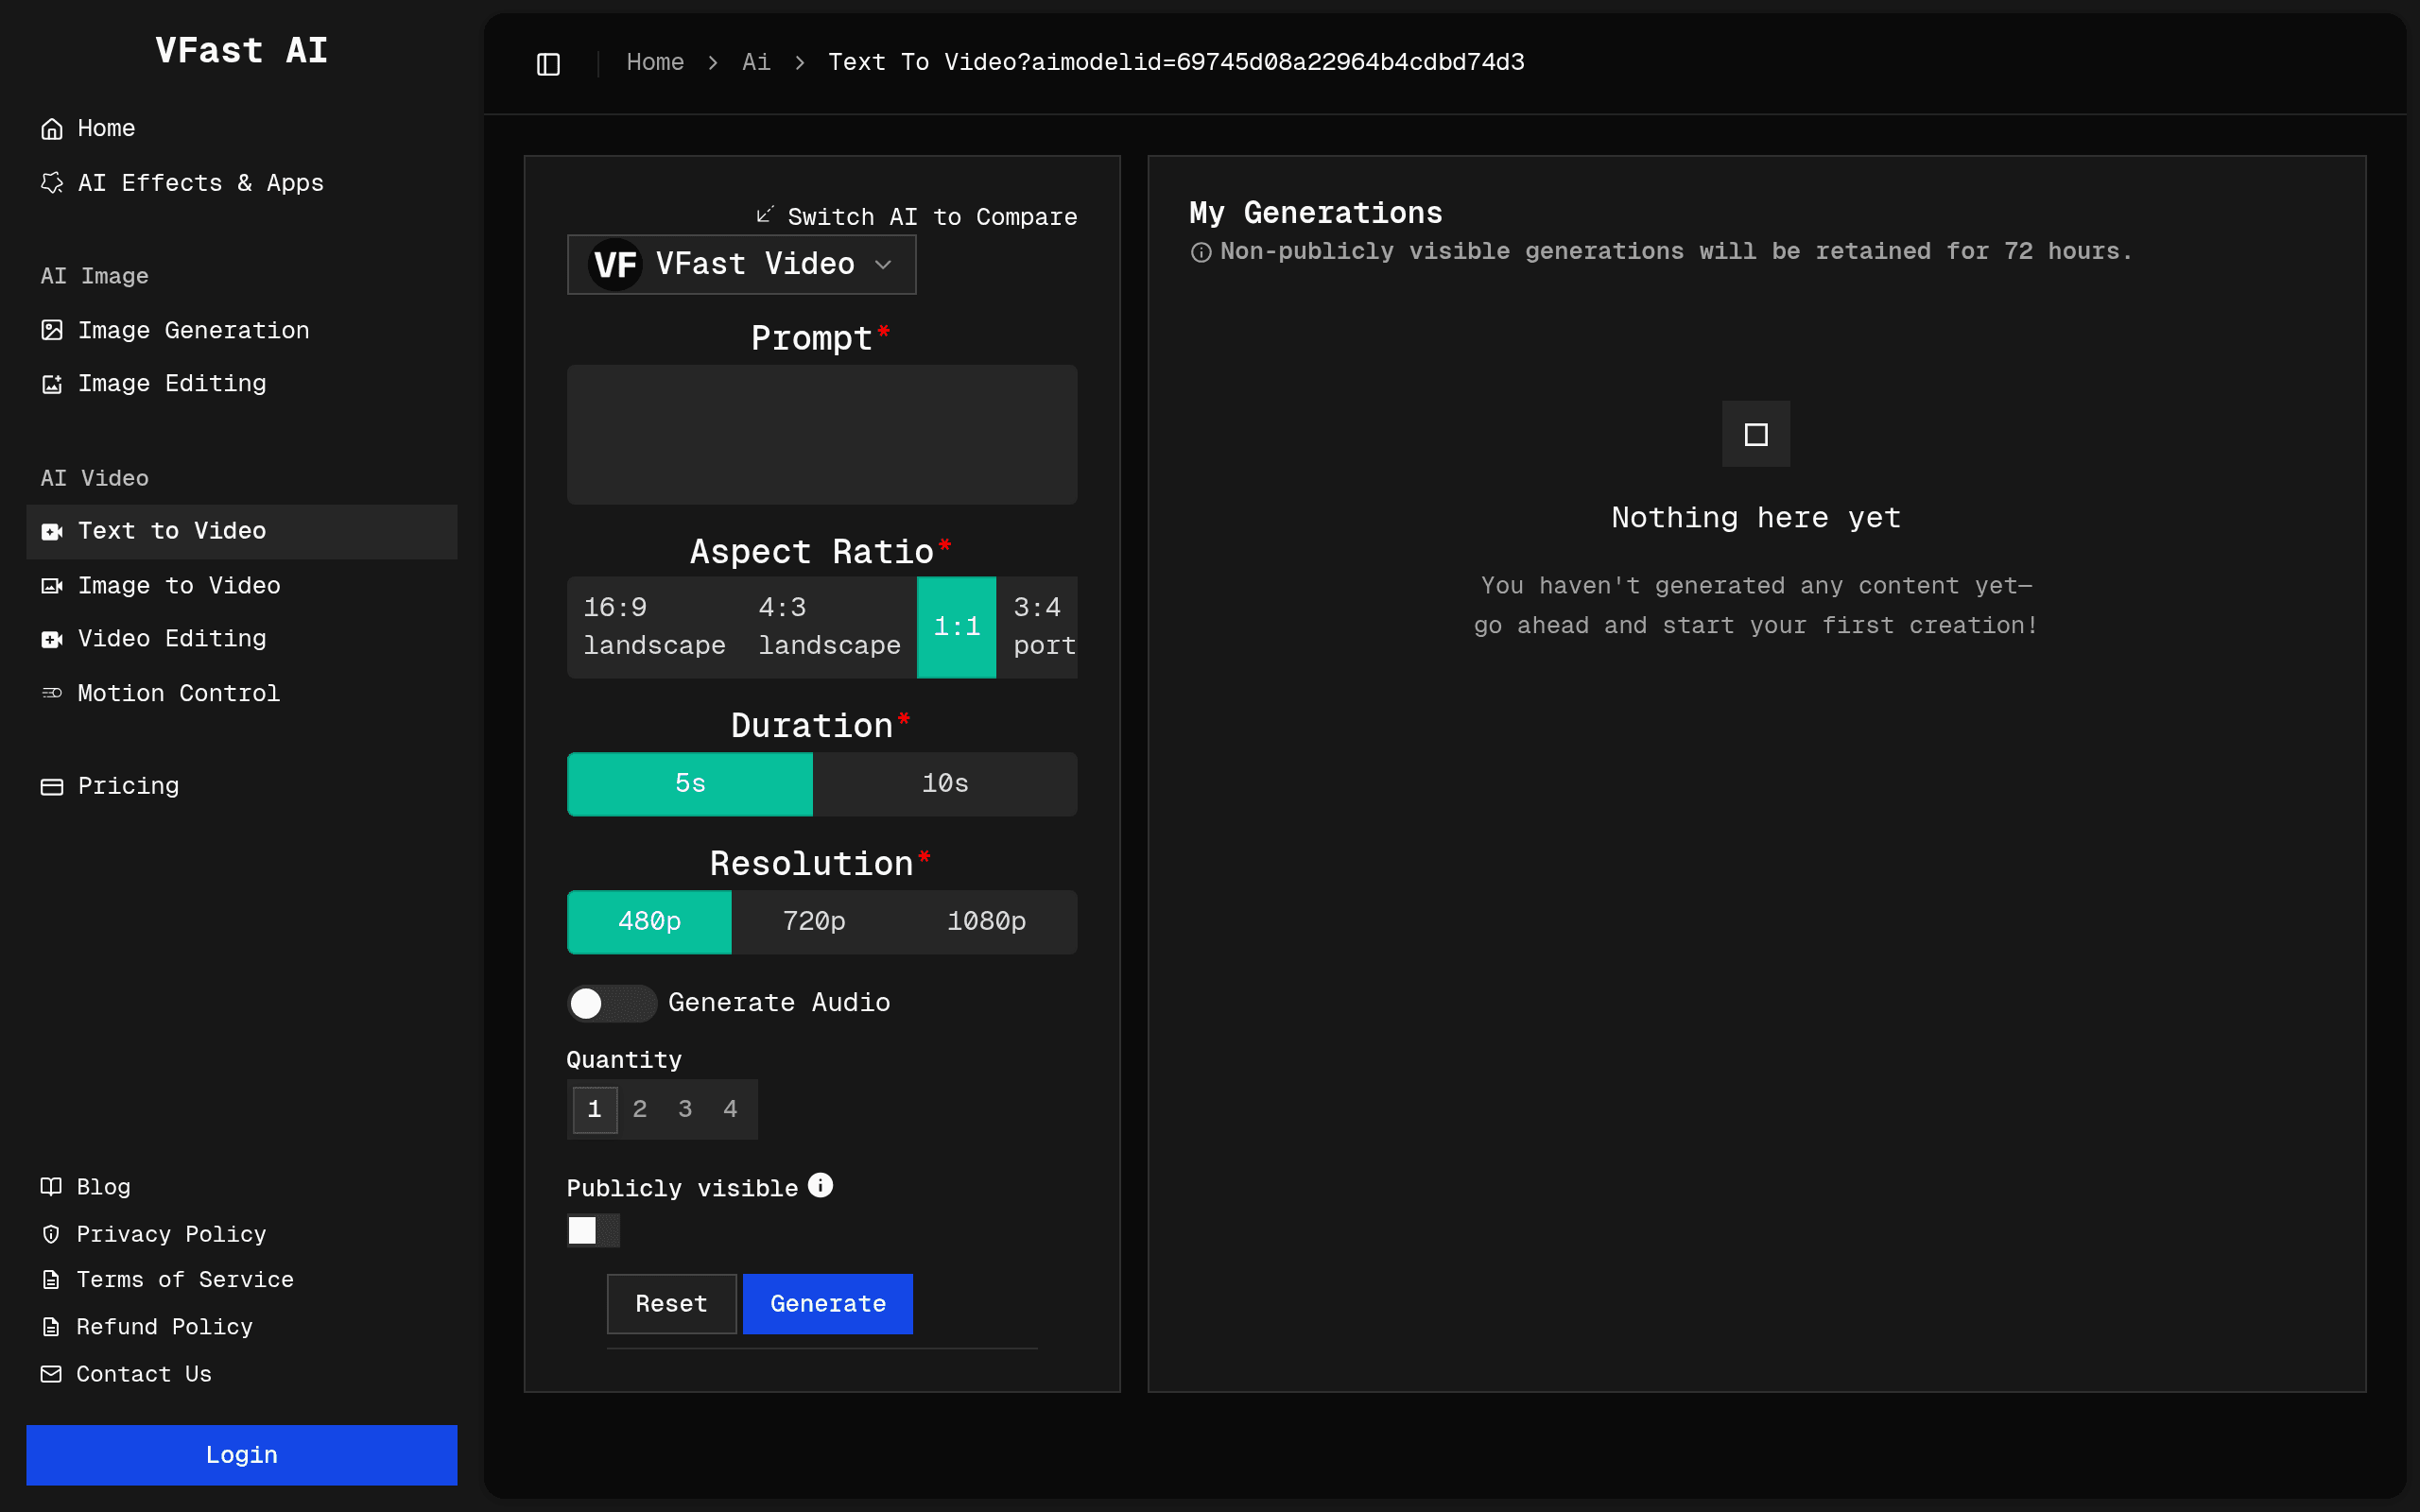Screen dimensions: 2420x1512
Task: Click the Motion Control icon
Action: 52,693
